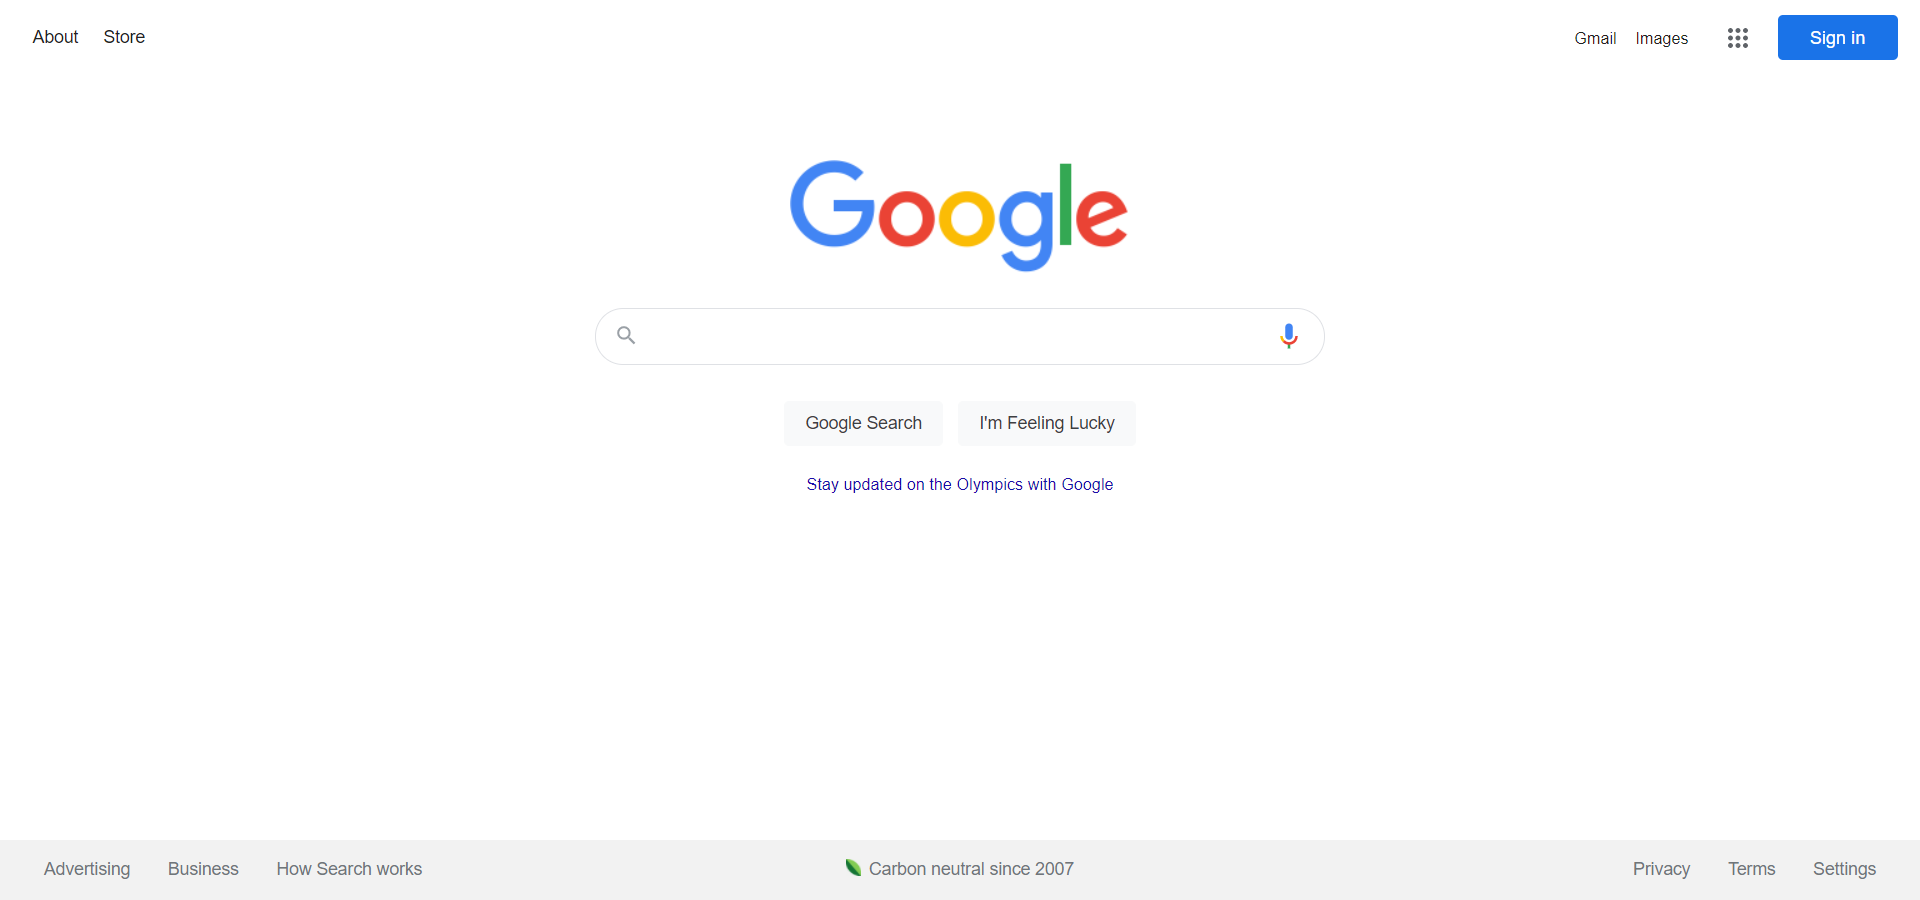Read How Search works in footer
Viewport: 1920px width, 900px height.
[349, 869]
